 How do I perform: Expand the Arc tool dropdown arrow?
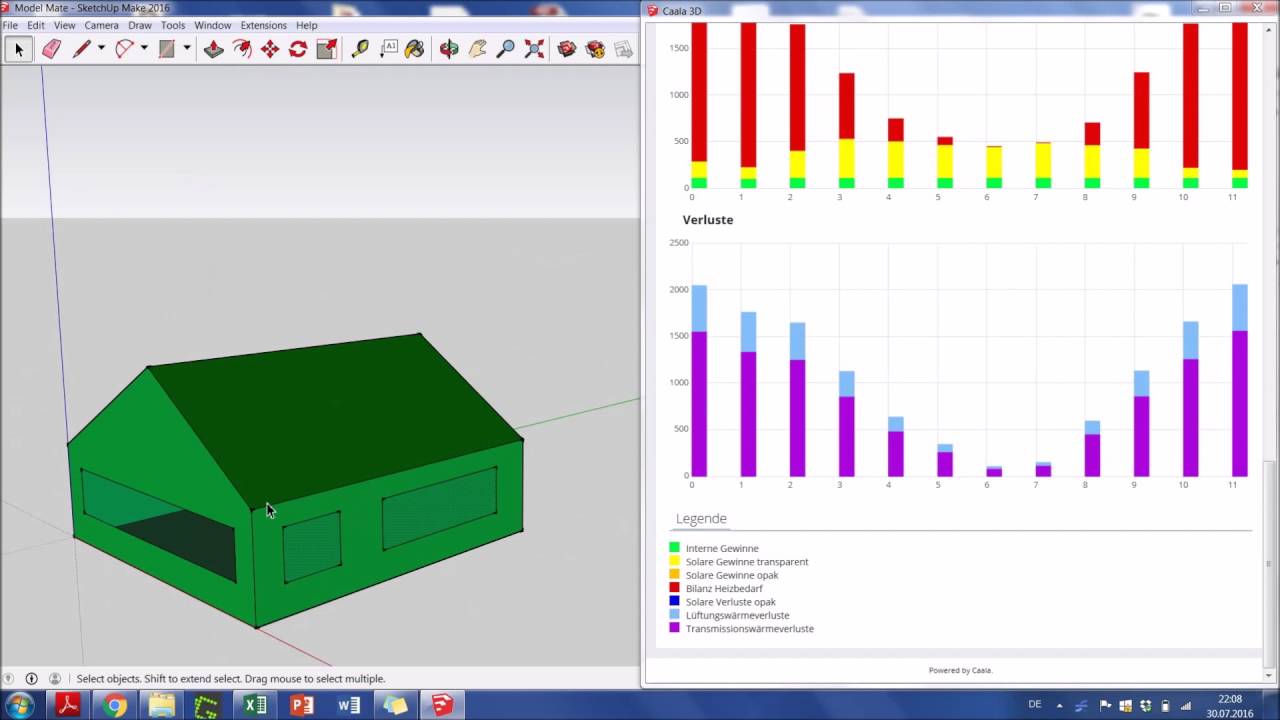pos(144,49)
